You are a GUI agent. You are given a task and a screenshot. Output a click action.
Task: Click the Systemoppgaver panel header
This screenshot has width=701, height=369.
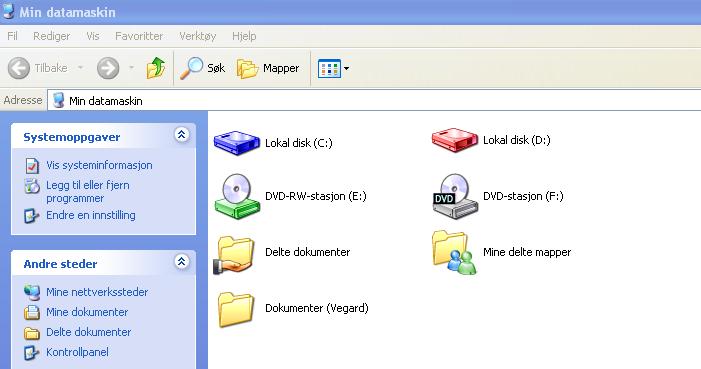(103, 136)
